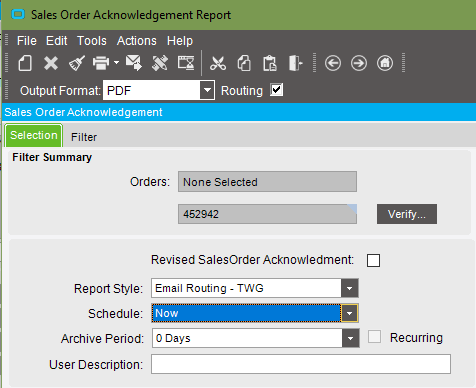Click the Copy toolbar icon
The height and width of the screenshot is (388, 476).
tap(244, 63)
